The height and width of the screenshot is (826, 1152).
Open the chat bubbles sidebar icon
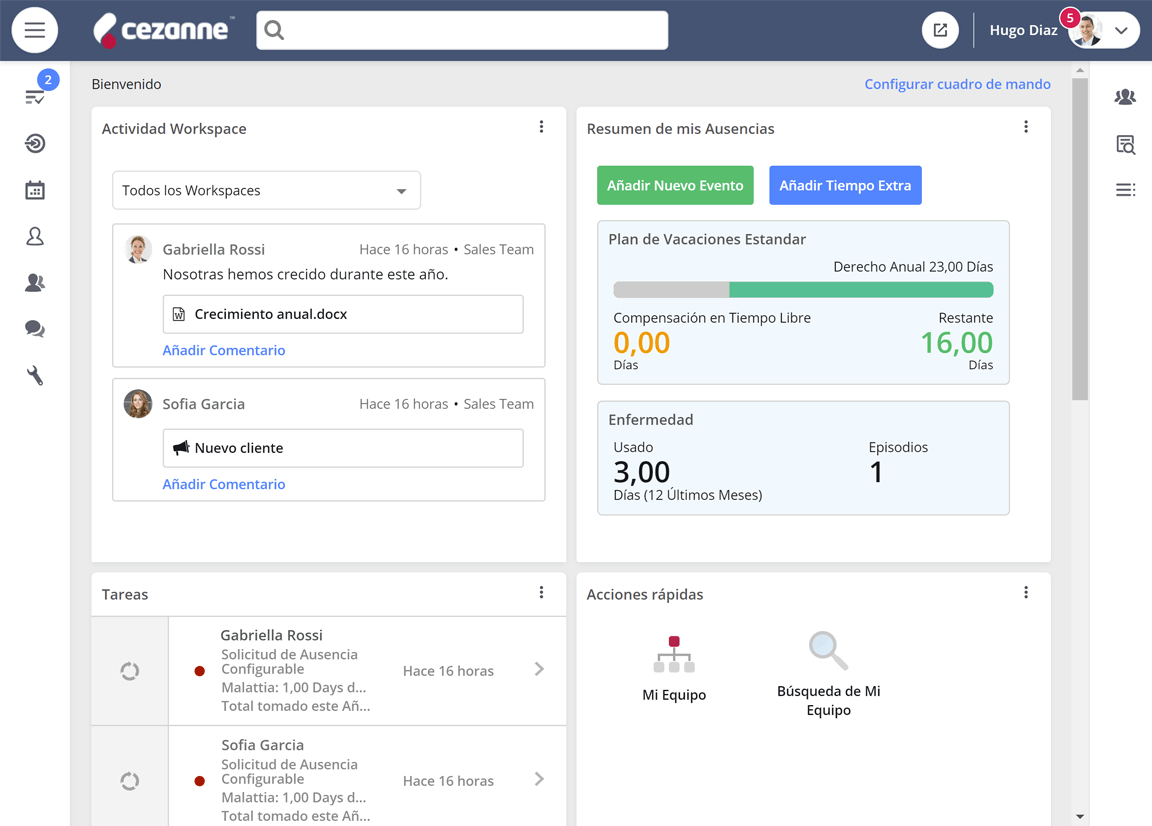pyautogui.click(x=35, y=328)
